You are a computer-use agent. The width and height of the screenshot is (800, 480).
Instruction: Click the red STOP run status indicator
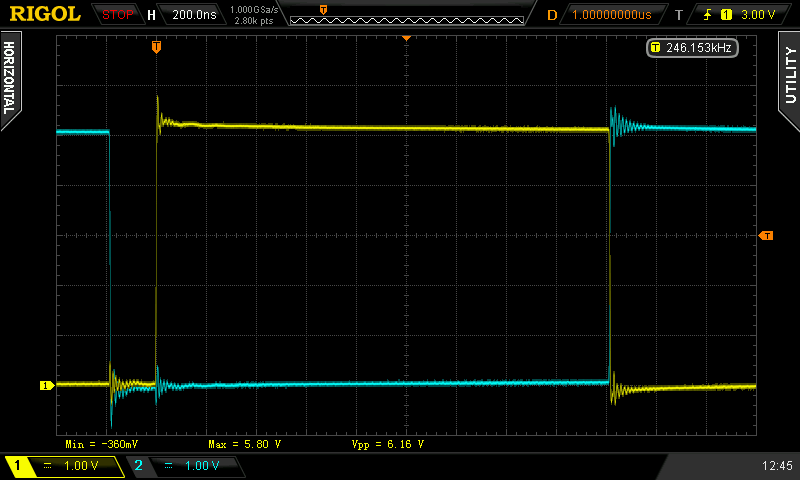[117, 15]
